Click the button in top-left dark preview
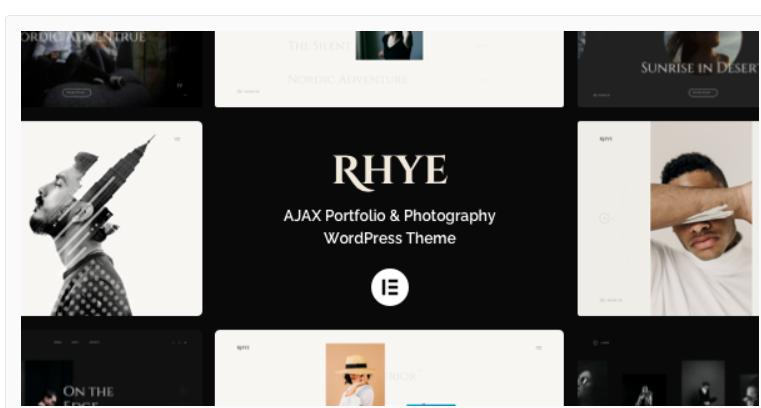This screenshot has height=408, width=761. tap(77, 92)
